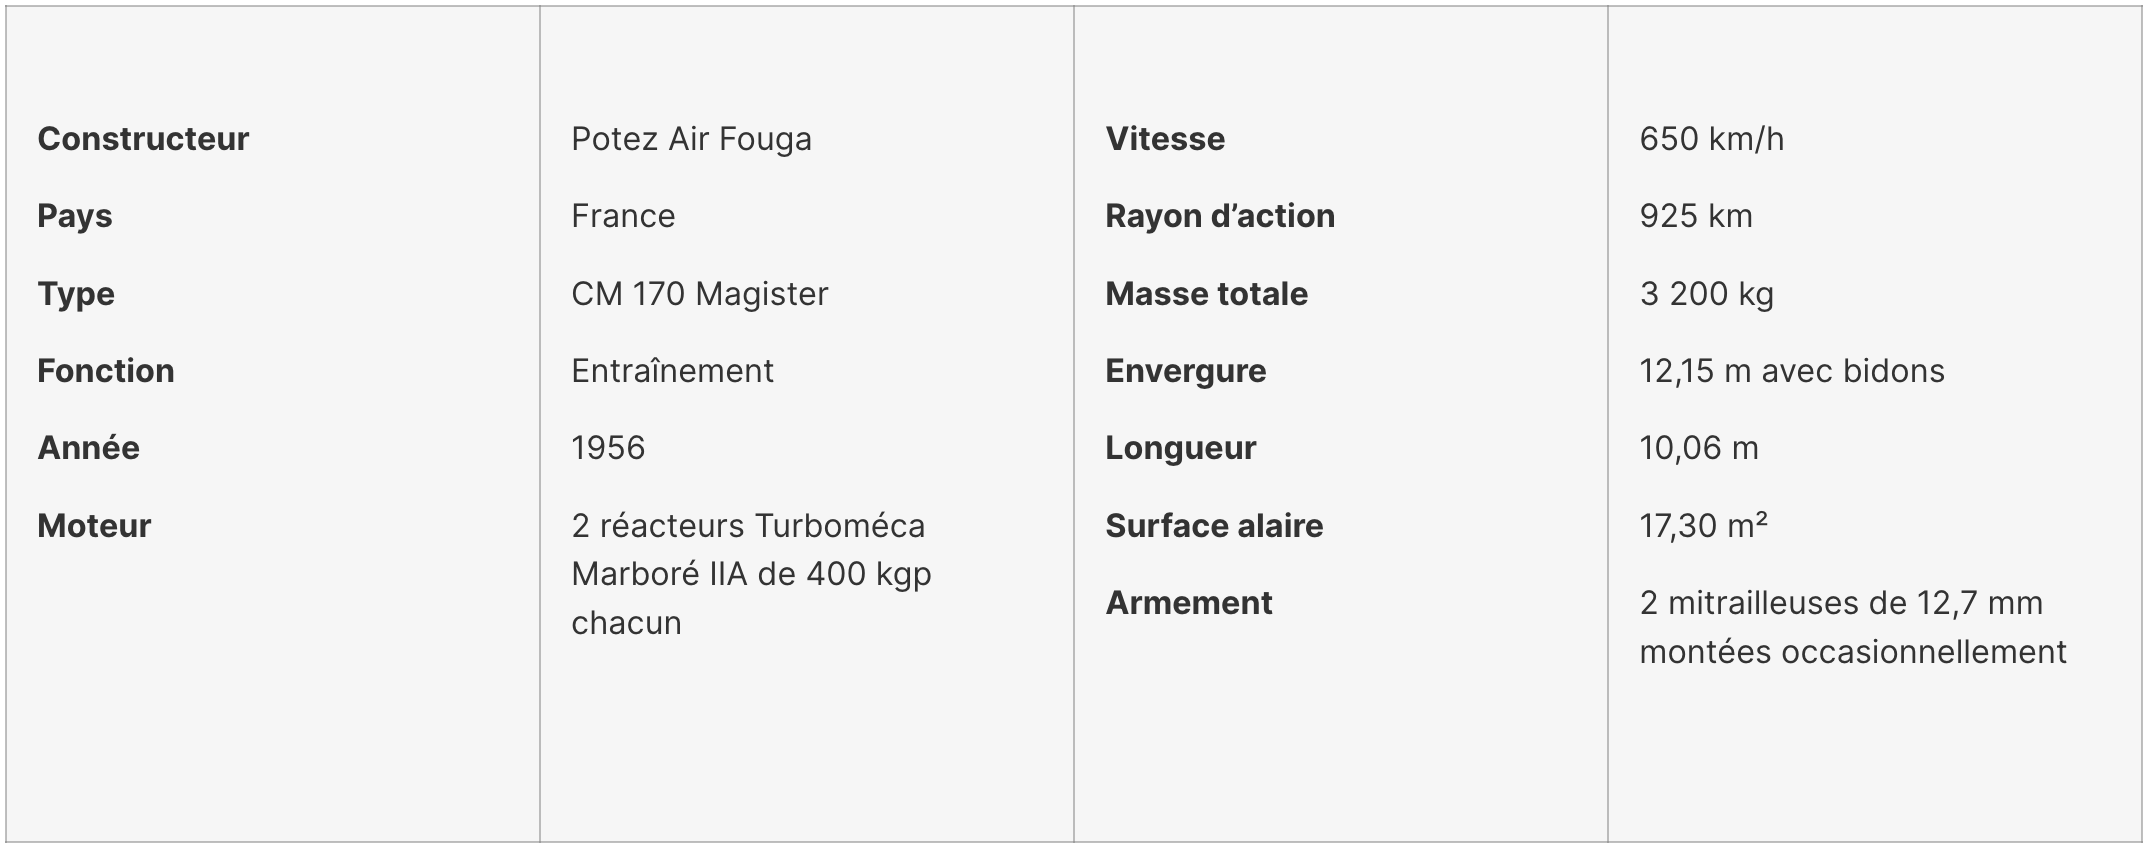Click the Vitesse label
Image resolution: width=2152 pixels, height=852 pixels.
coord(1165,139)
